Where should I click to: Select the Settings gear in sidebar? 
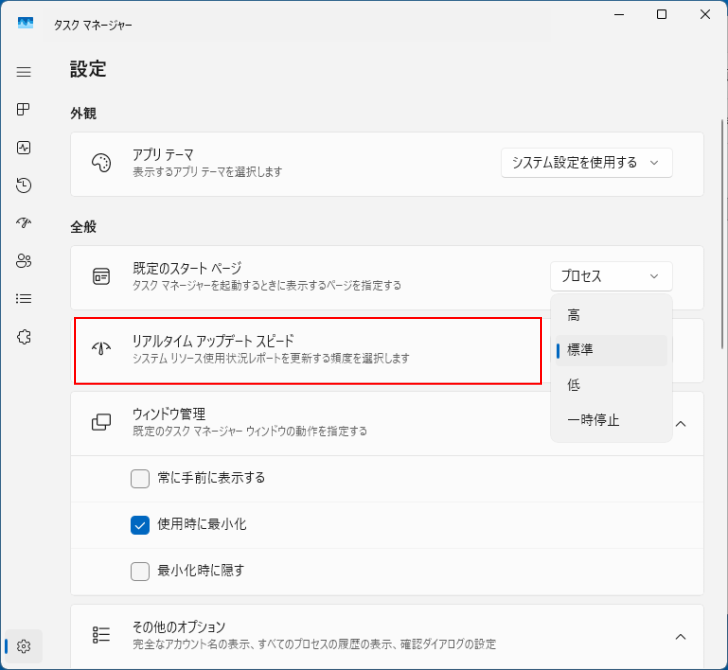coord(24,646)
